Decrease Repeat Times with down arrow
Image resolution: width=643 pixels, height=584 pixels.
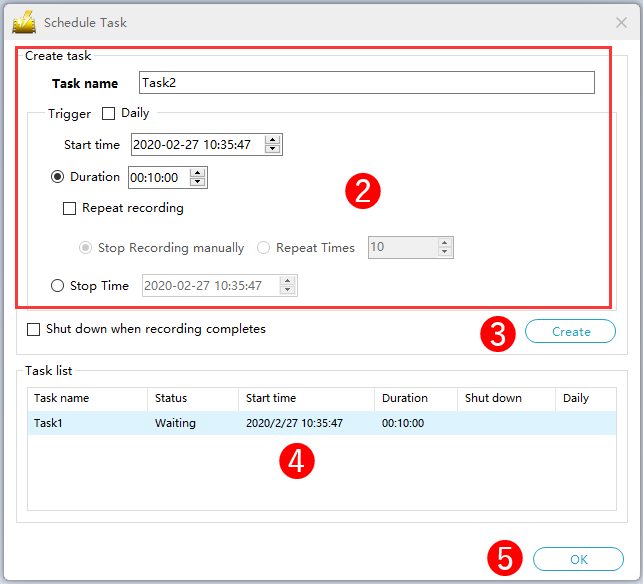point(445,252)
